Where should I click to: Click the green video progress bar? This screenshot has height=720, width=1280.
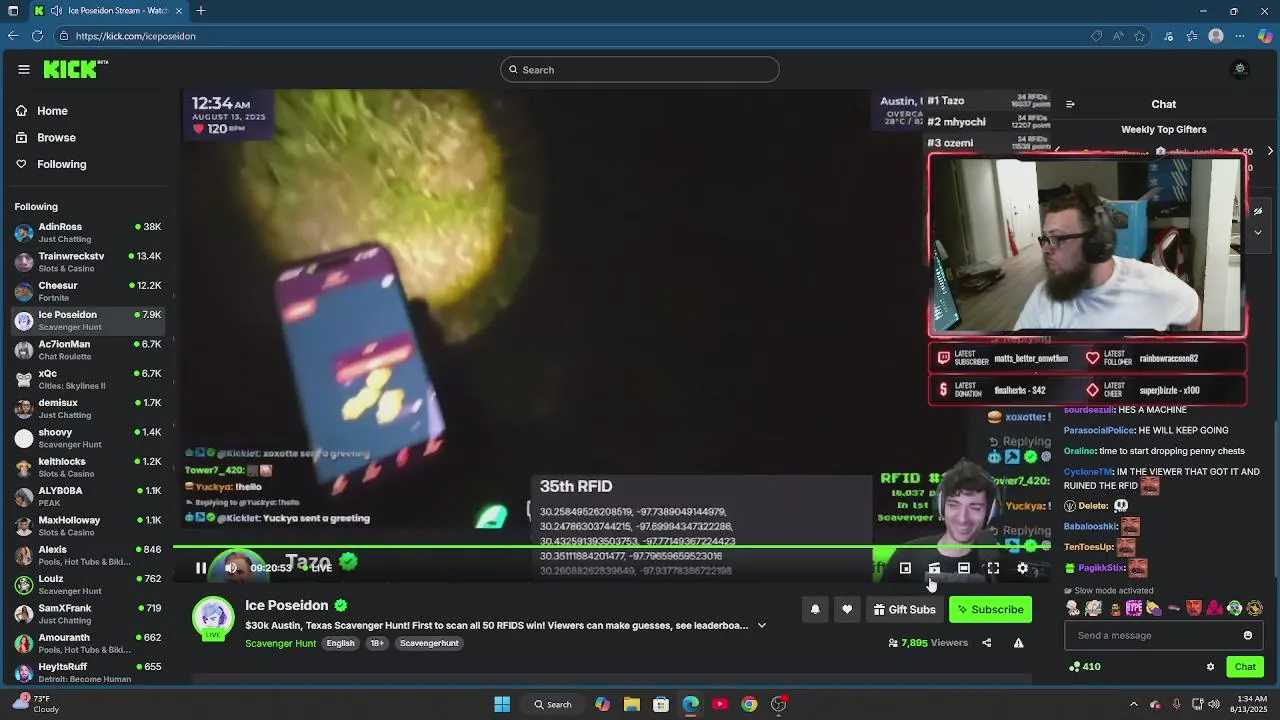click(x=610, y=547)
